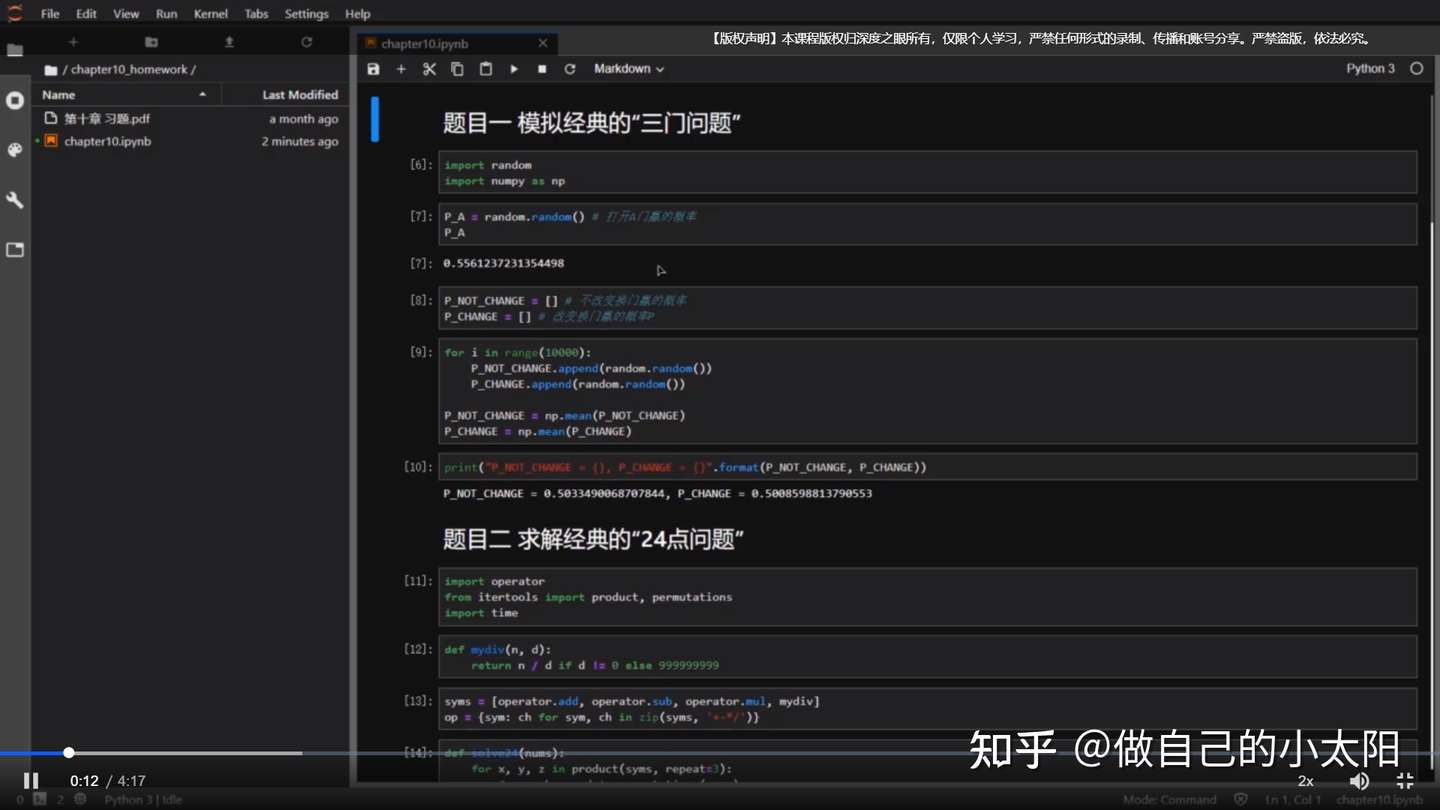The width and height of the screenshot is (1440, 810).
Task: Open the Kernel menu
Action: 211,14
